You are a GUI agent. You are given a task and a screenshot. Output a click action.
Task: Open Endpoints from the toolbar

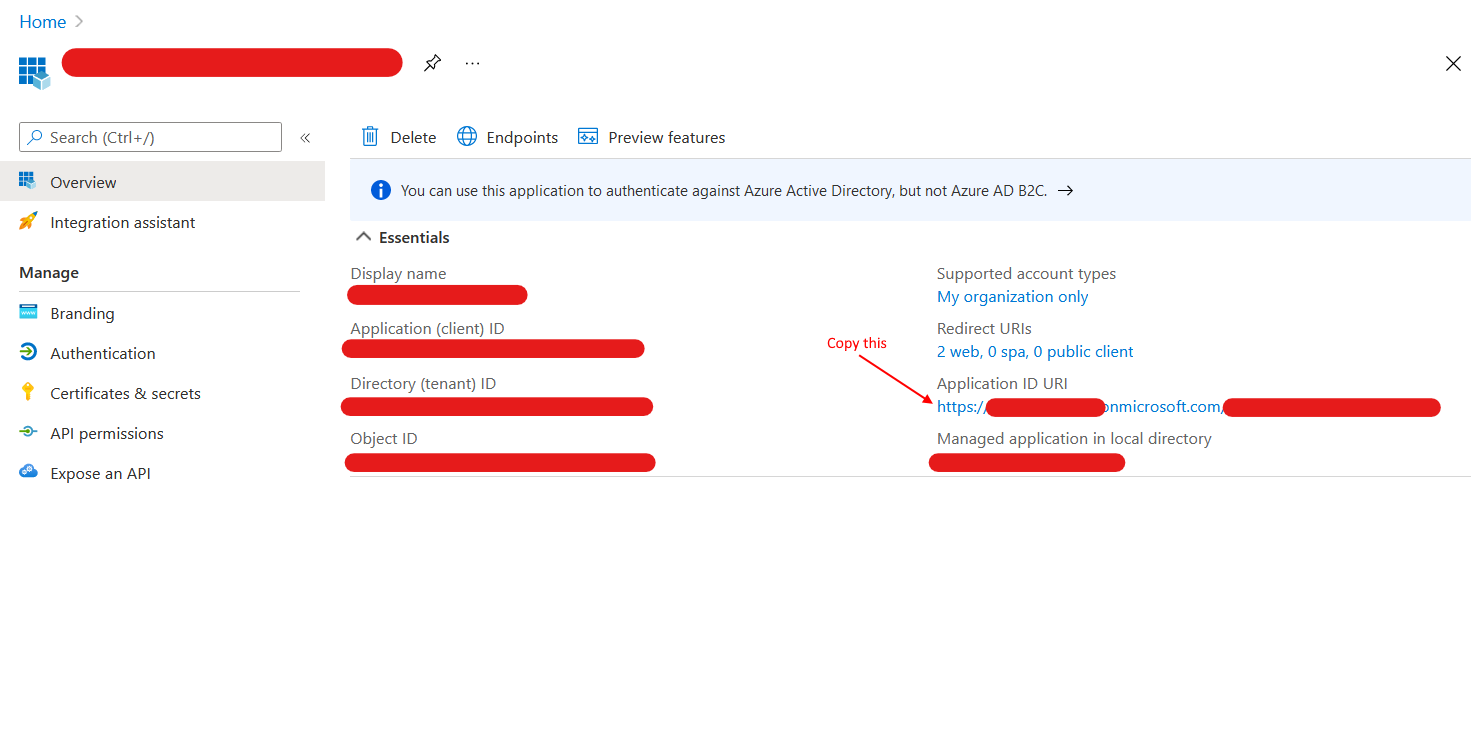pyautogui.click(x=507, y=137)
